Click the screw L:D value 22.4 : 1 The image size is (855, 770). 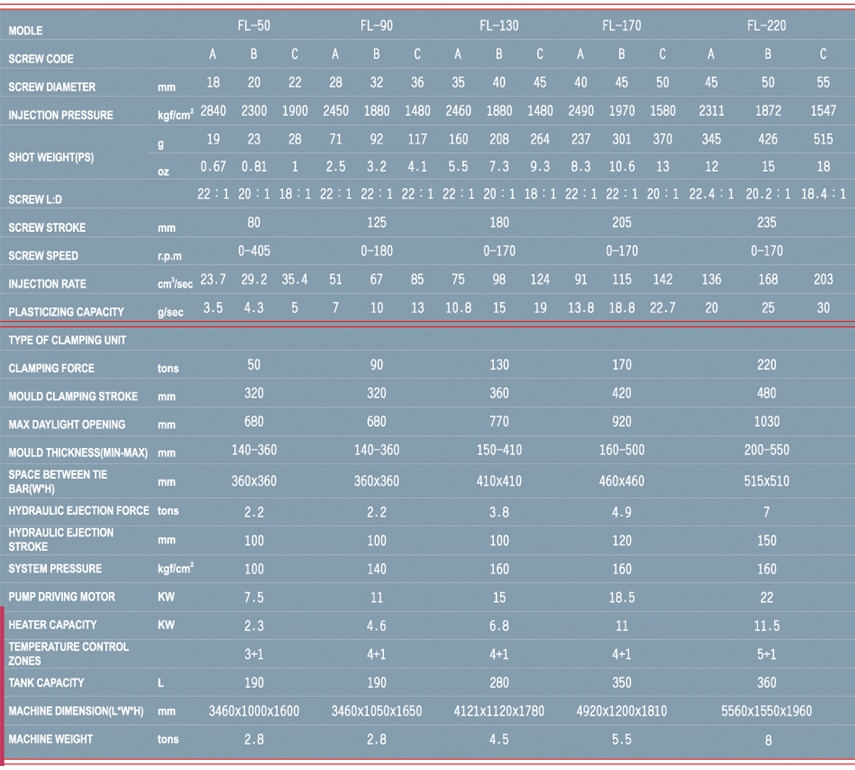click(711, 194)
